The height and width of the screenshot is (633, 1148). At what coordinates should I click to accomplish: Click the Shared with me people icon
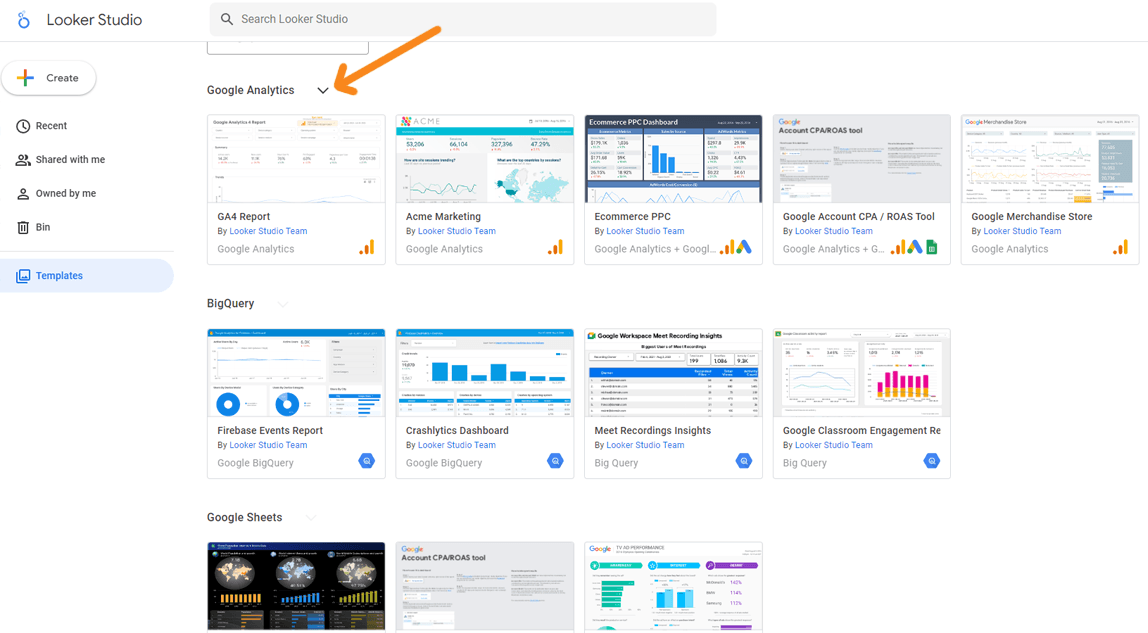point(23,160)
